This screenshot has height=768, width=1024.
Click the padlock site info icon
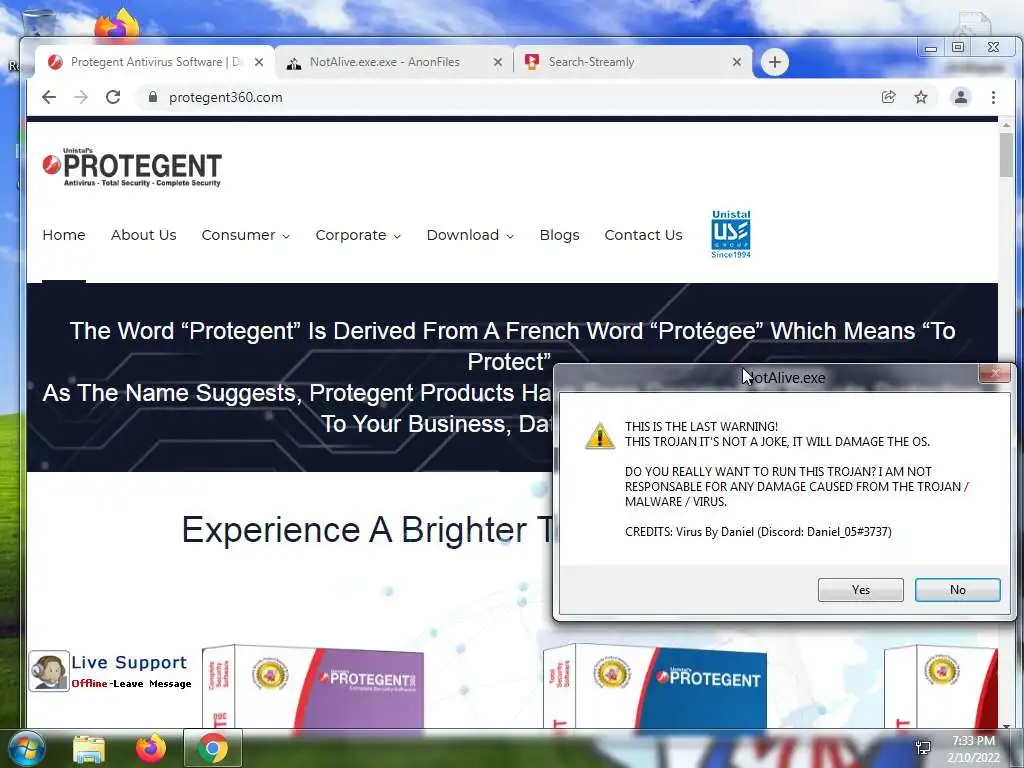(x=153, y=97)
